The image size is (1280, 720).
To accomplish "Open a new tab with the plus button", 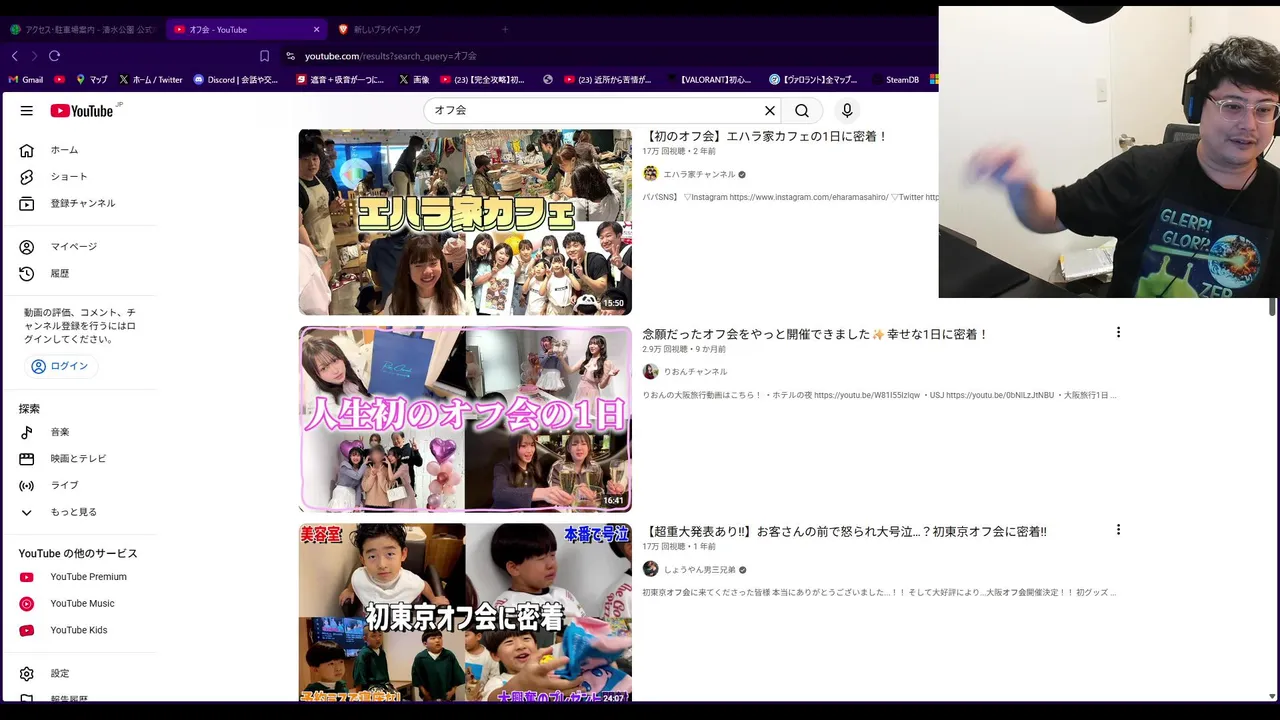I will [505, 30].
